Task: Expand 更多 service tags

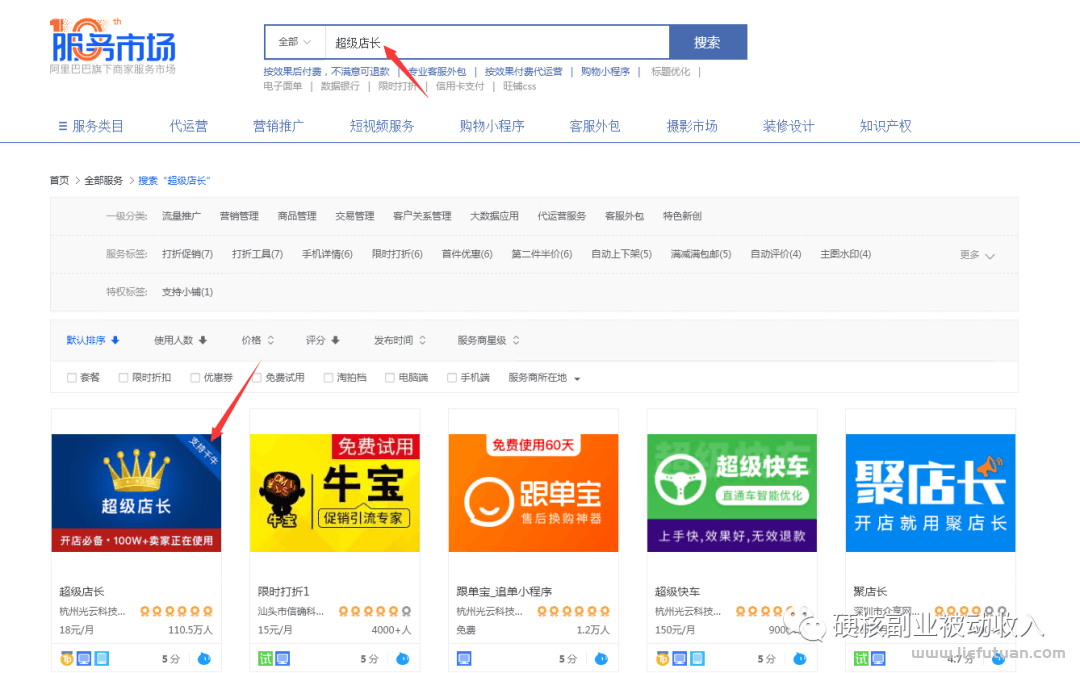Action: pos(977,255)
